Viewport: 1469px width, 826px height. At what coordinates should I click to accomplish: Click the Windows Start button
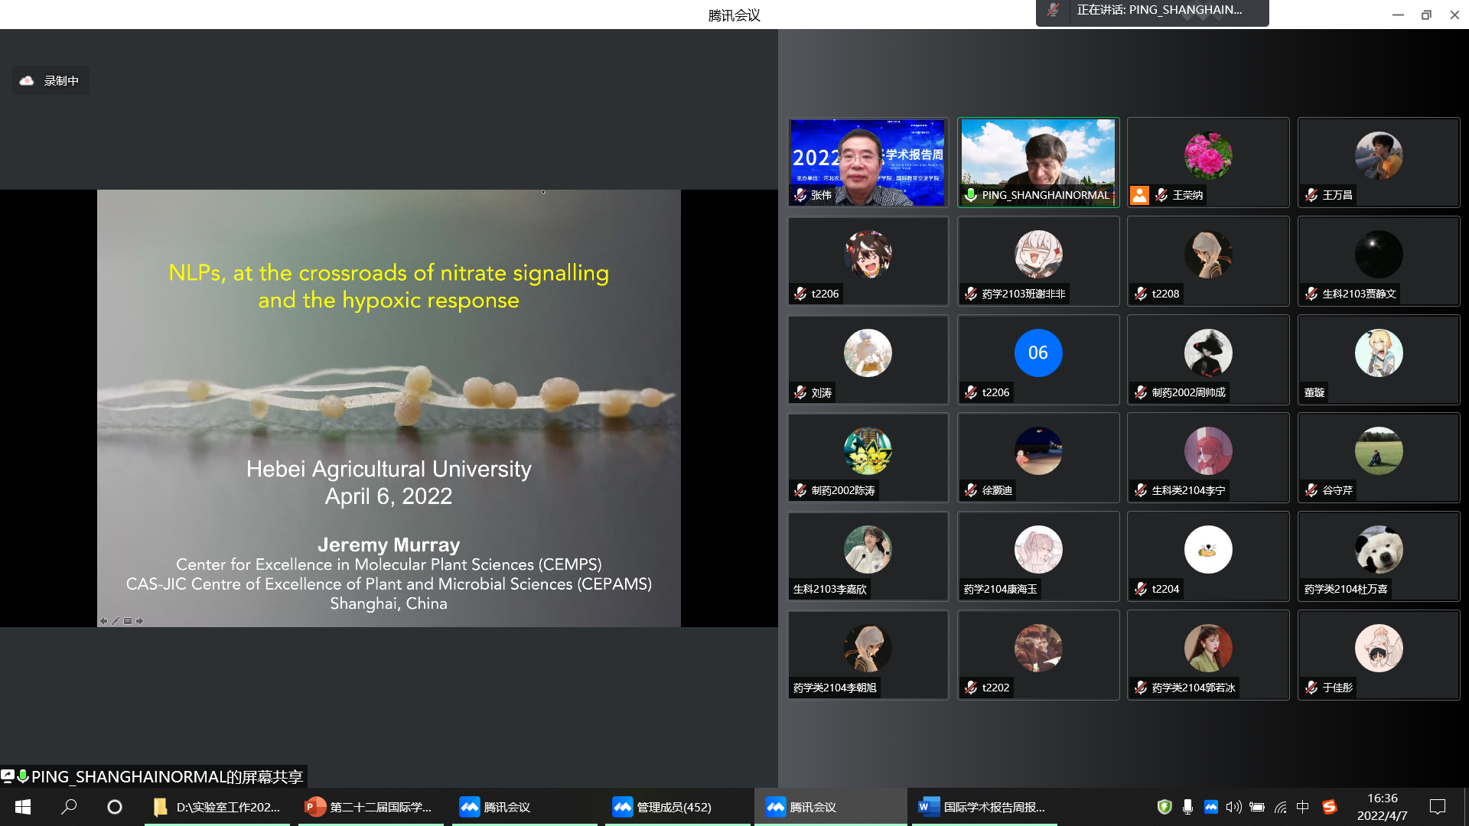click(x=22, y=807)
